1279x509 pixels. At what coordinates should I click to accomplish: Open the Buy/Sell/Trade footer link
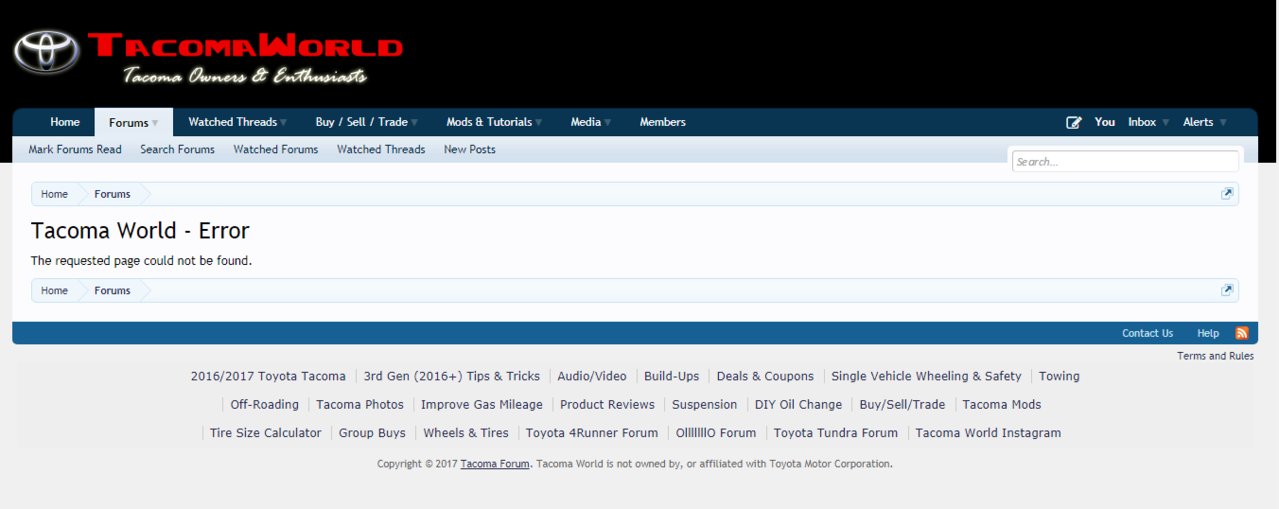point(902,404)
